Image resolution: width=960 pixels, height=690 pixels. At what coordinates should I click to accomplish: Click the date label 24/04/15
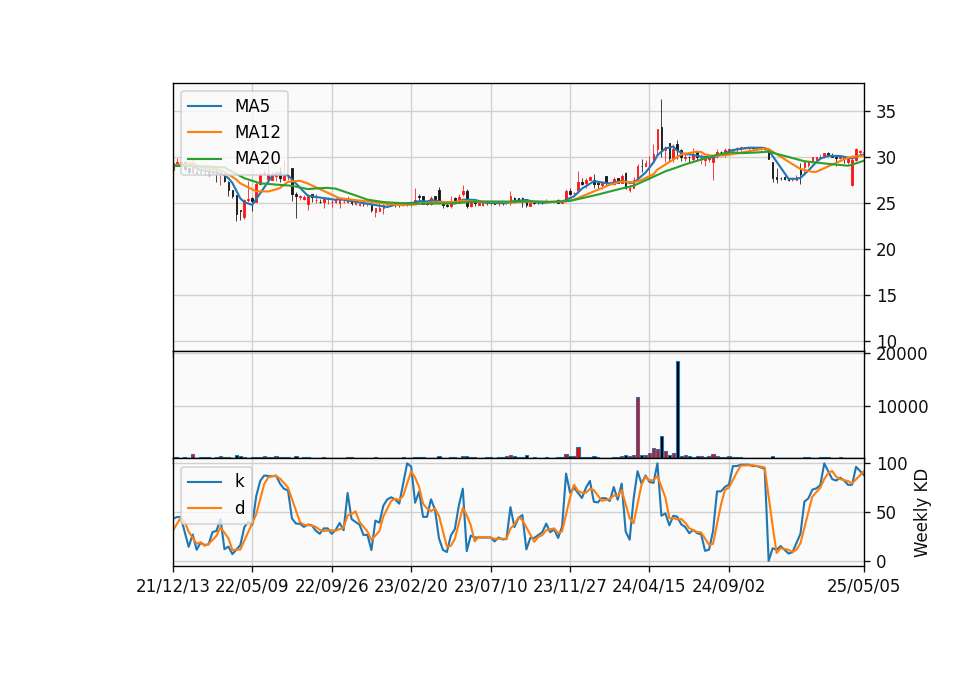click(x=649, y=587)
